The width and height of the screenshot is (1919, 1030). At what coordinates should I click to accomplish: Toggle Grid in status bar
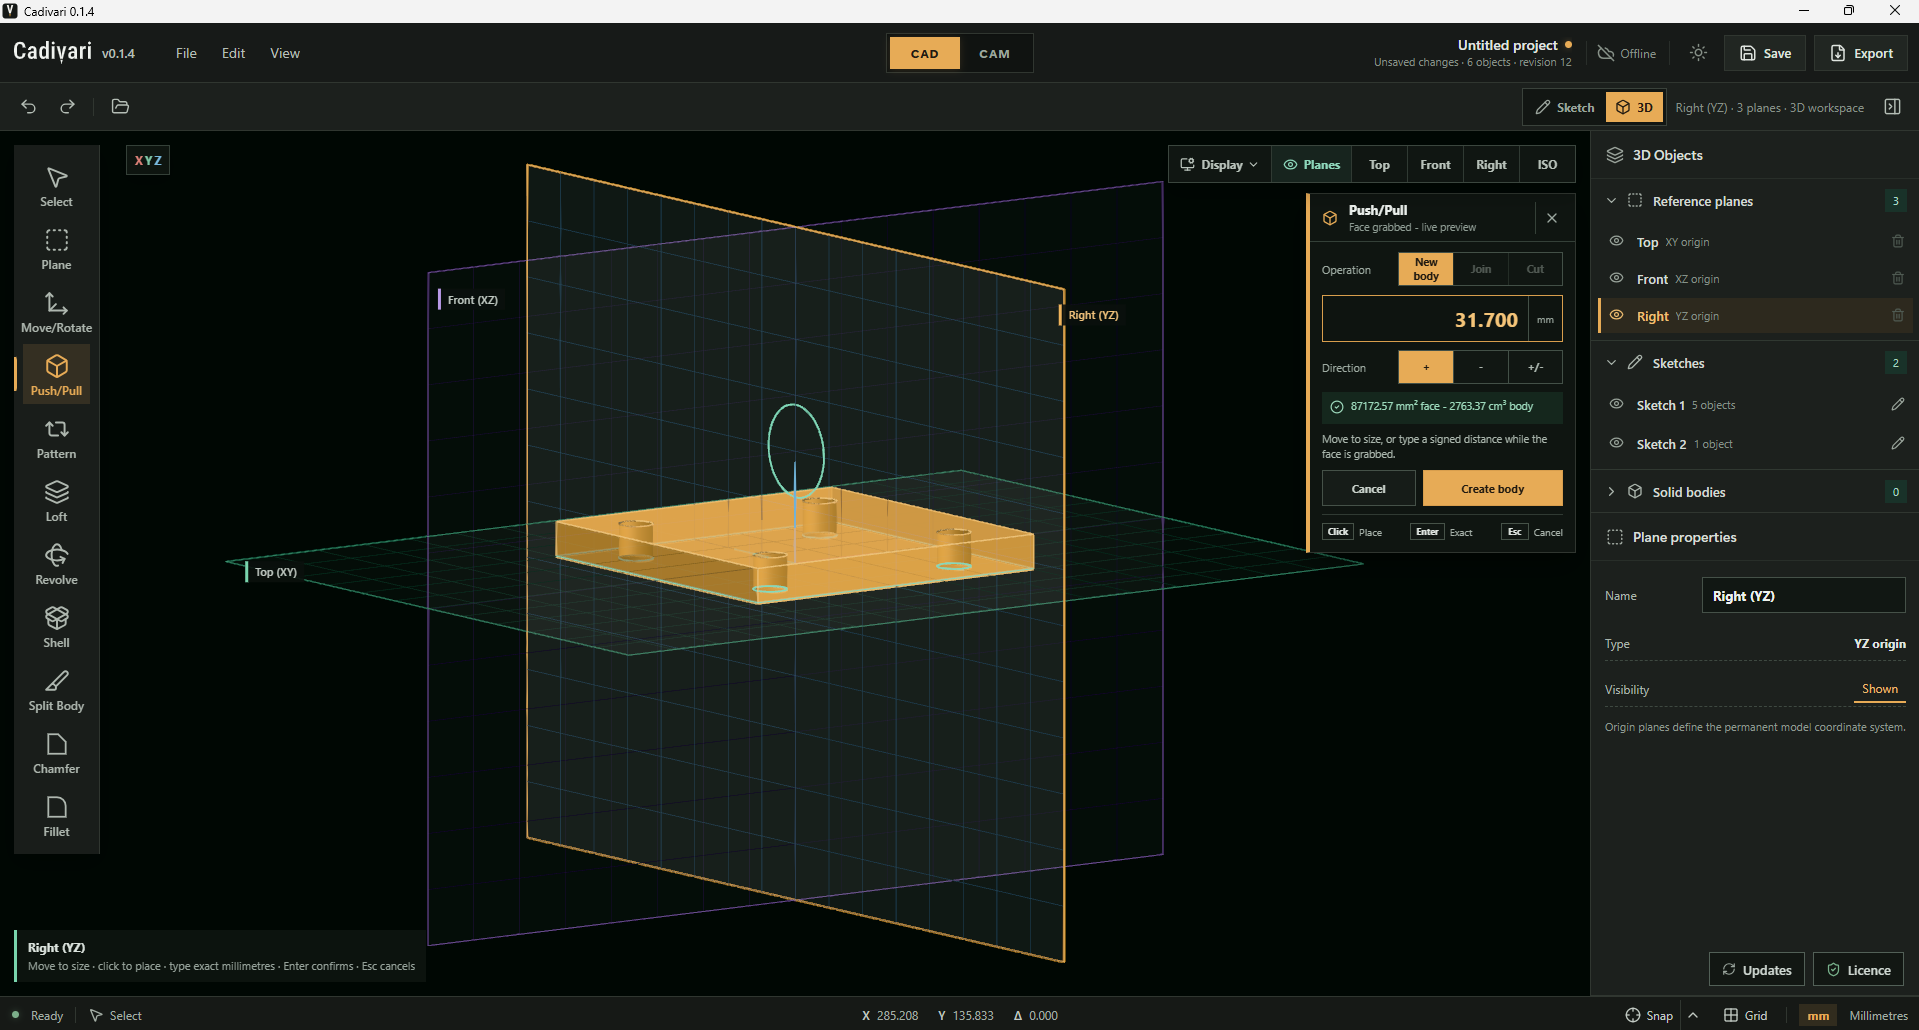point(1745,1015)
